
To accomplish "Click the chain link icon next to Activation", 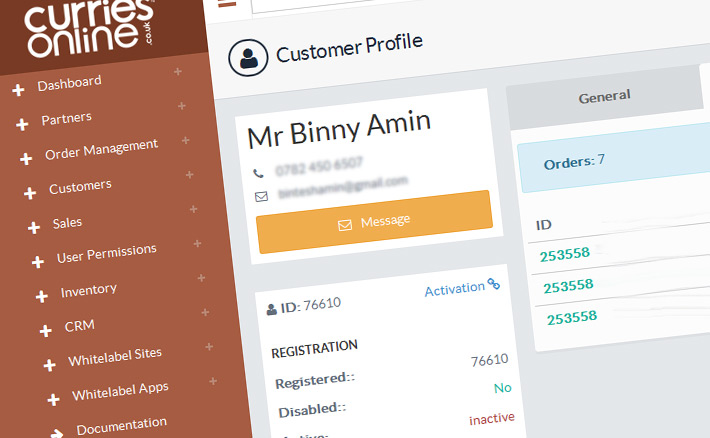I will (x=493, y=285).
